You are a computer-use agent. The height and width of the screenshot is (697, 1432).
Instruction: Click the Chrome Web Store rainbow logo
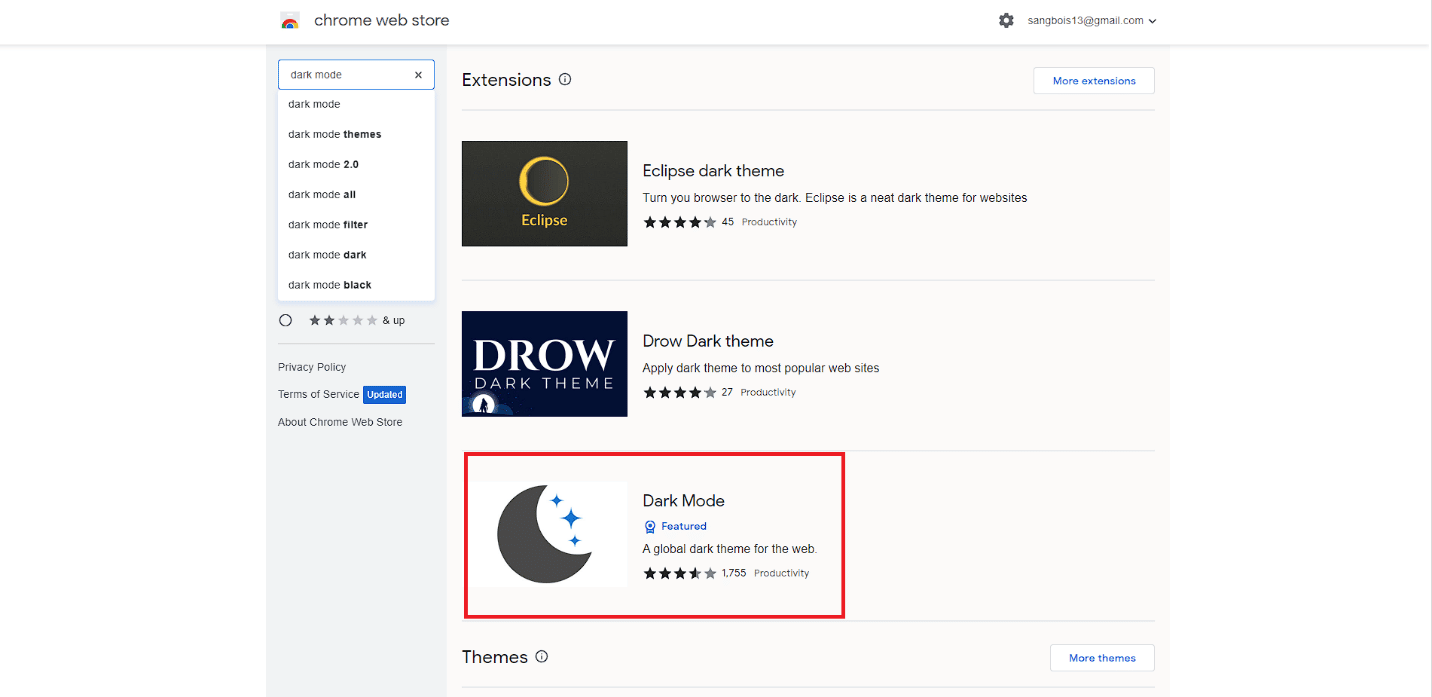pyautogui.click(x=290, y=21)
